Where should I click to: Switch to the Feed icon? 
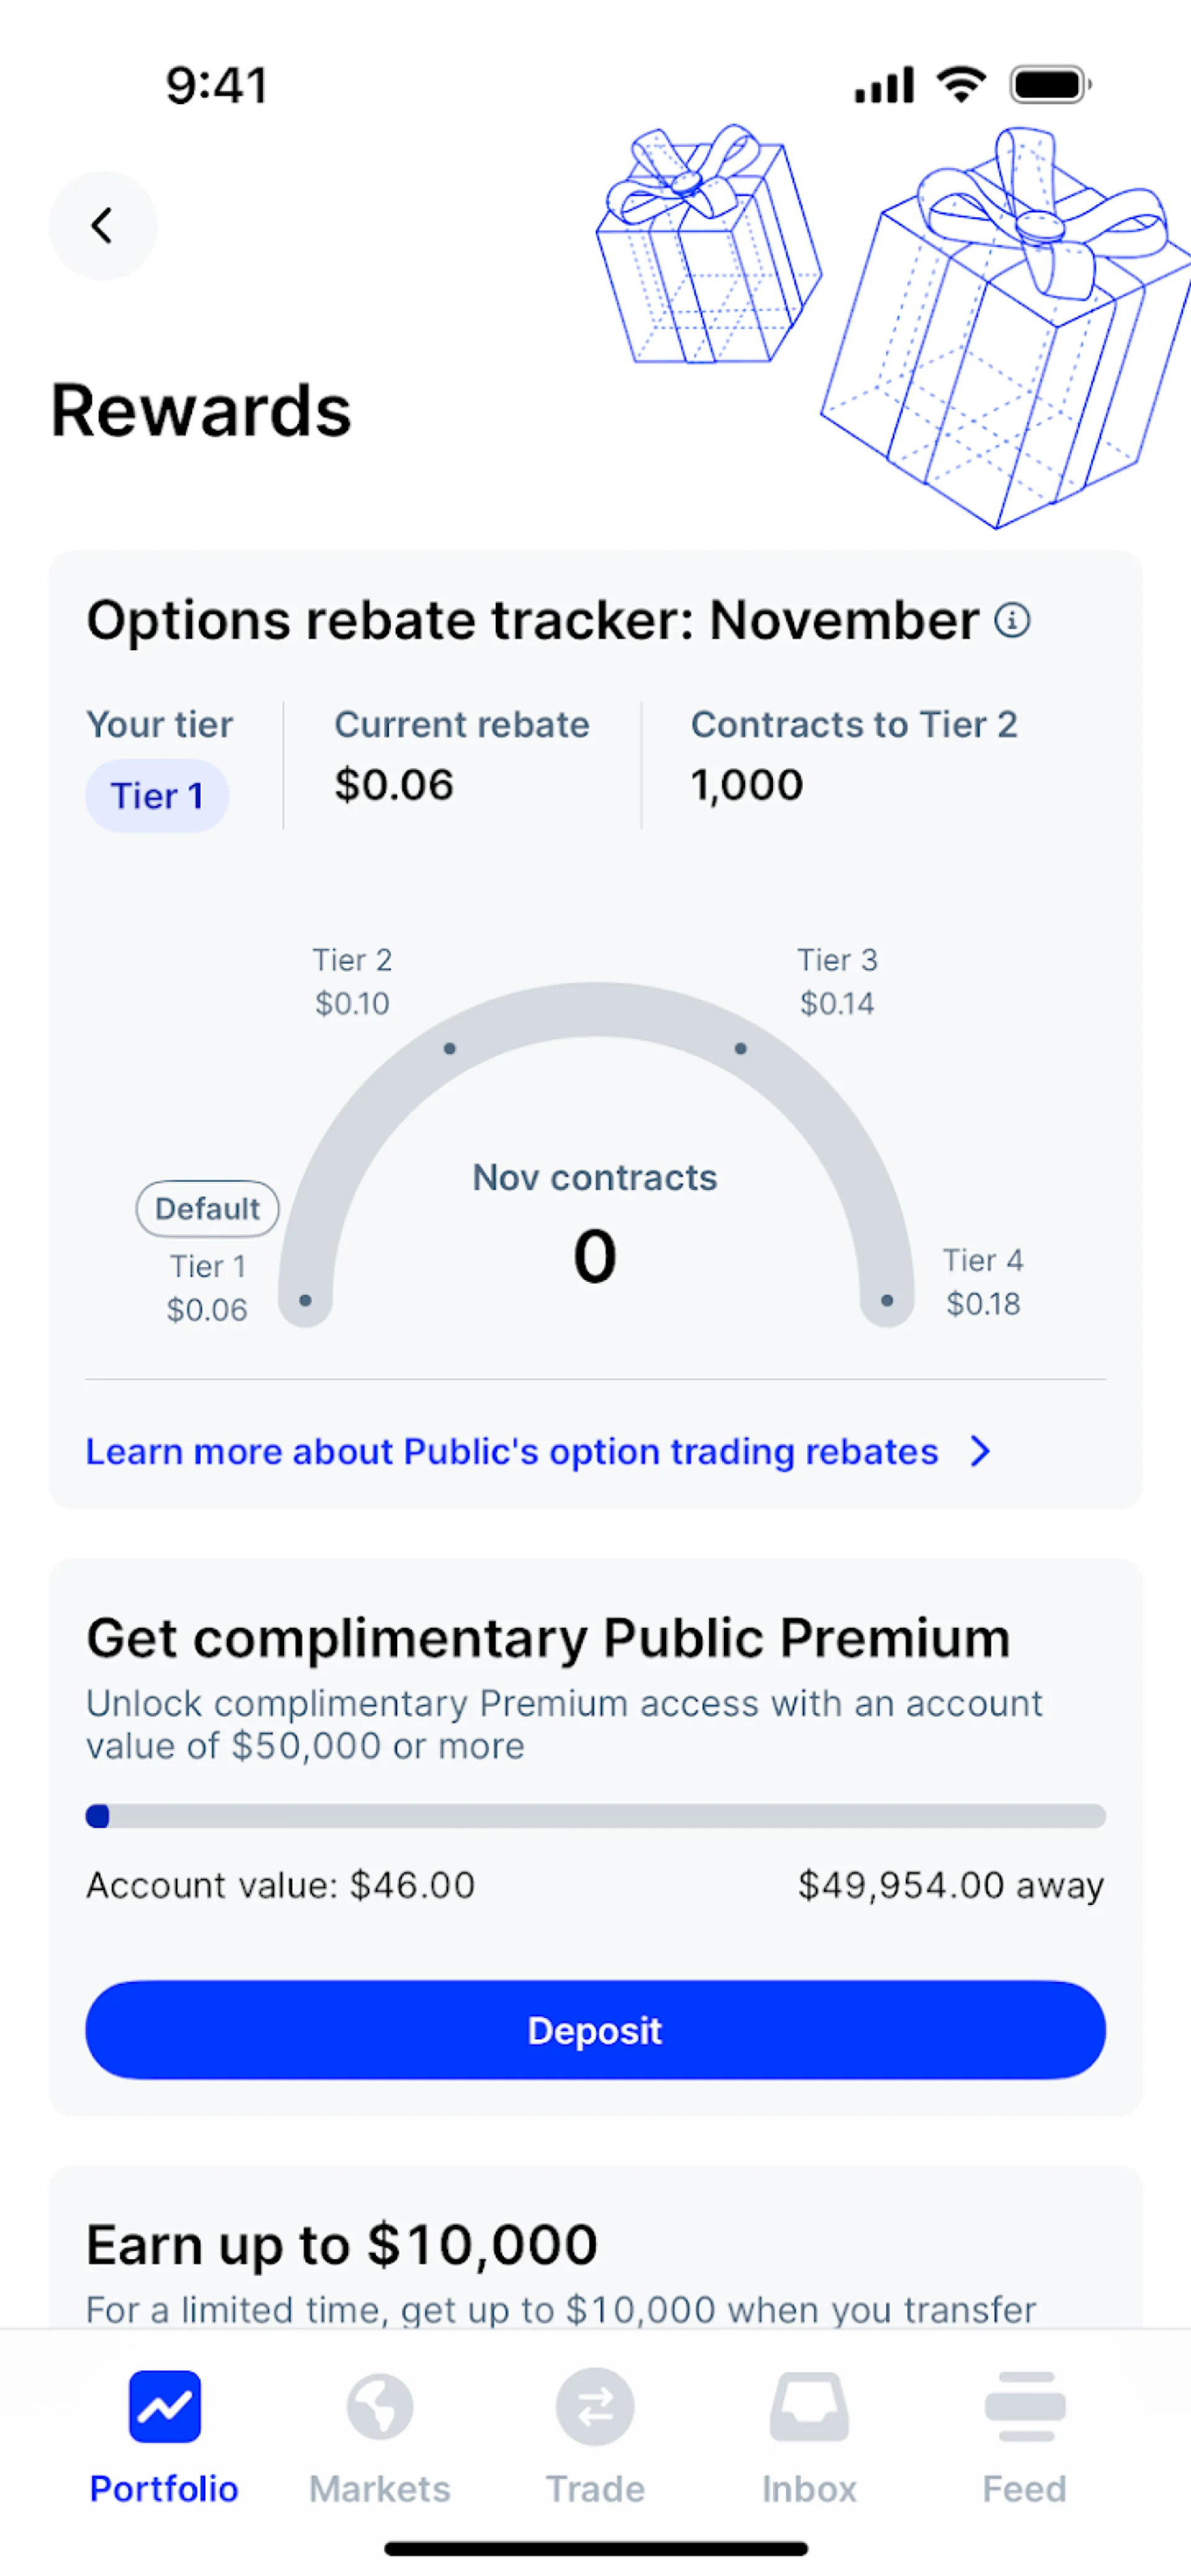pos(1024,2406)
